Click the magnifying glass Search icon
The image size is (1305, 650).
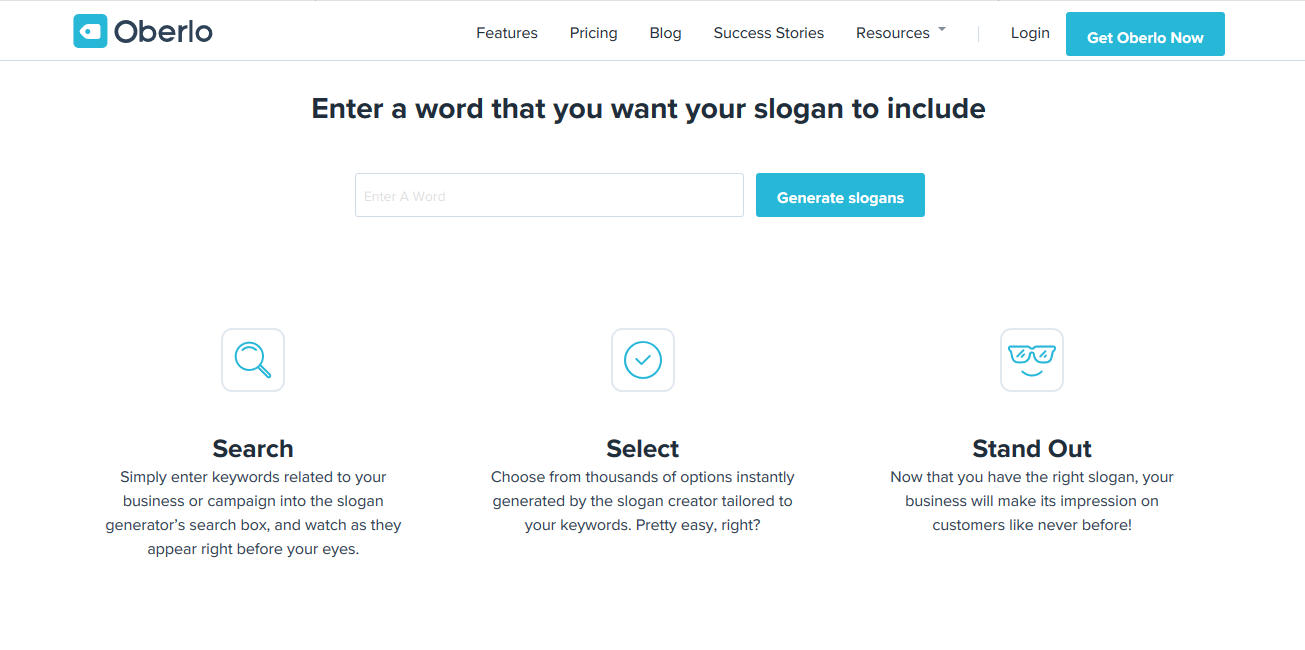pyautogui.click(x=253, y=360)
